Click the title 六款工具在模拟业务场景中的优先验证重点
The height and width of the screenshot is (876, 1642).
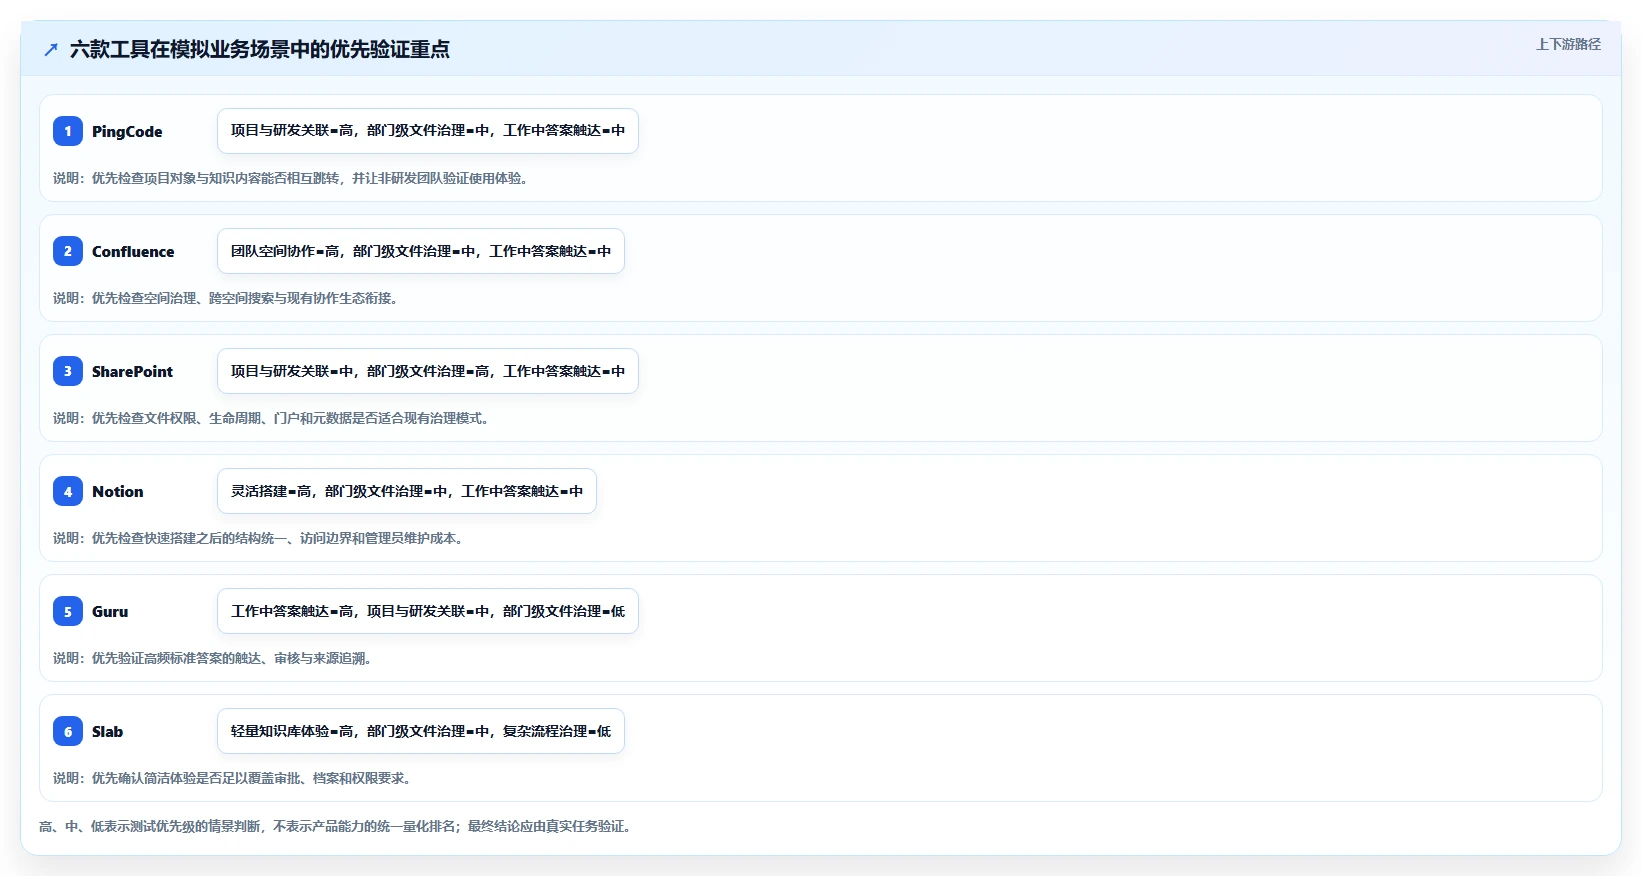(x=260, y=49)
